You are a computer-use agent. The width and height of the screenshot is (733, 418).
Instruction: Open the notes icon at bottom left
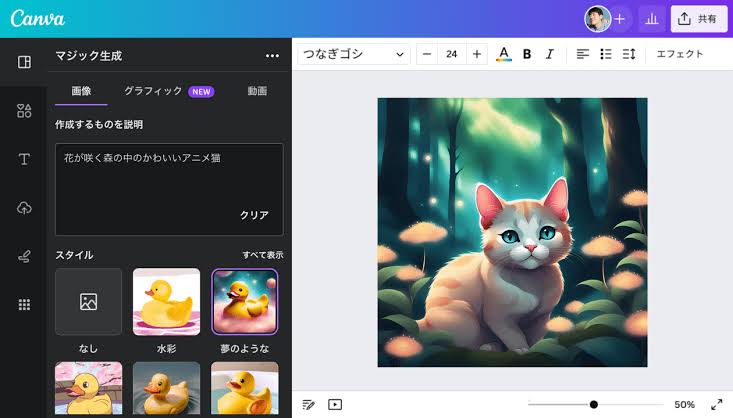[309, 404]
